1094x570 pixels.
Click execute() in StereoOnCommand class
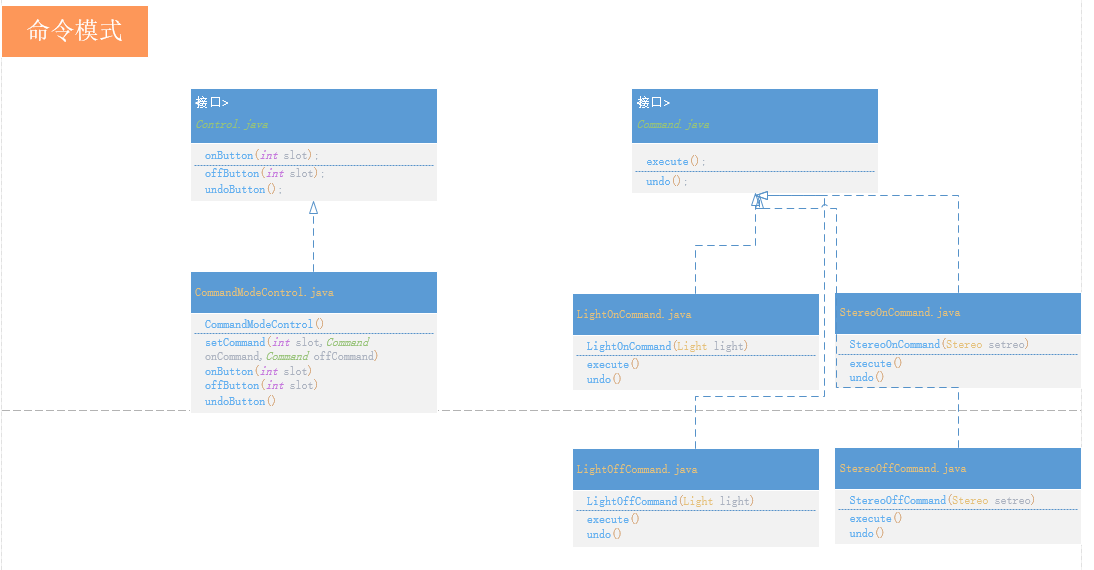coord(876,363)
